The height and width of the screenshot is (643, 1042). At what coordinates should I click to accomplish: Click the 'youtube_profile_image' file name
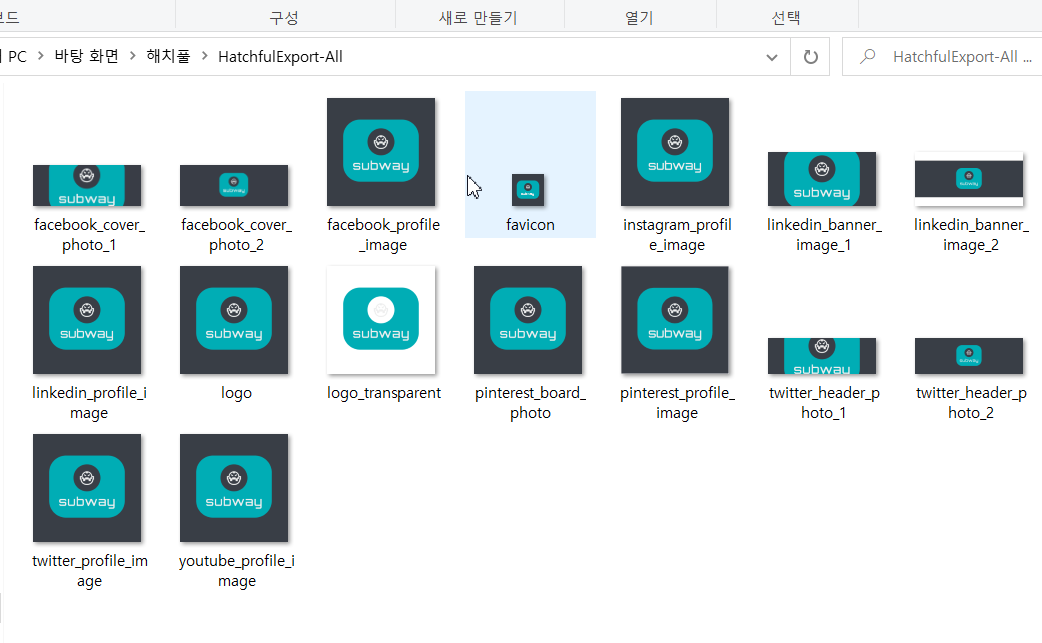[x=237, y=571]
